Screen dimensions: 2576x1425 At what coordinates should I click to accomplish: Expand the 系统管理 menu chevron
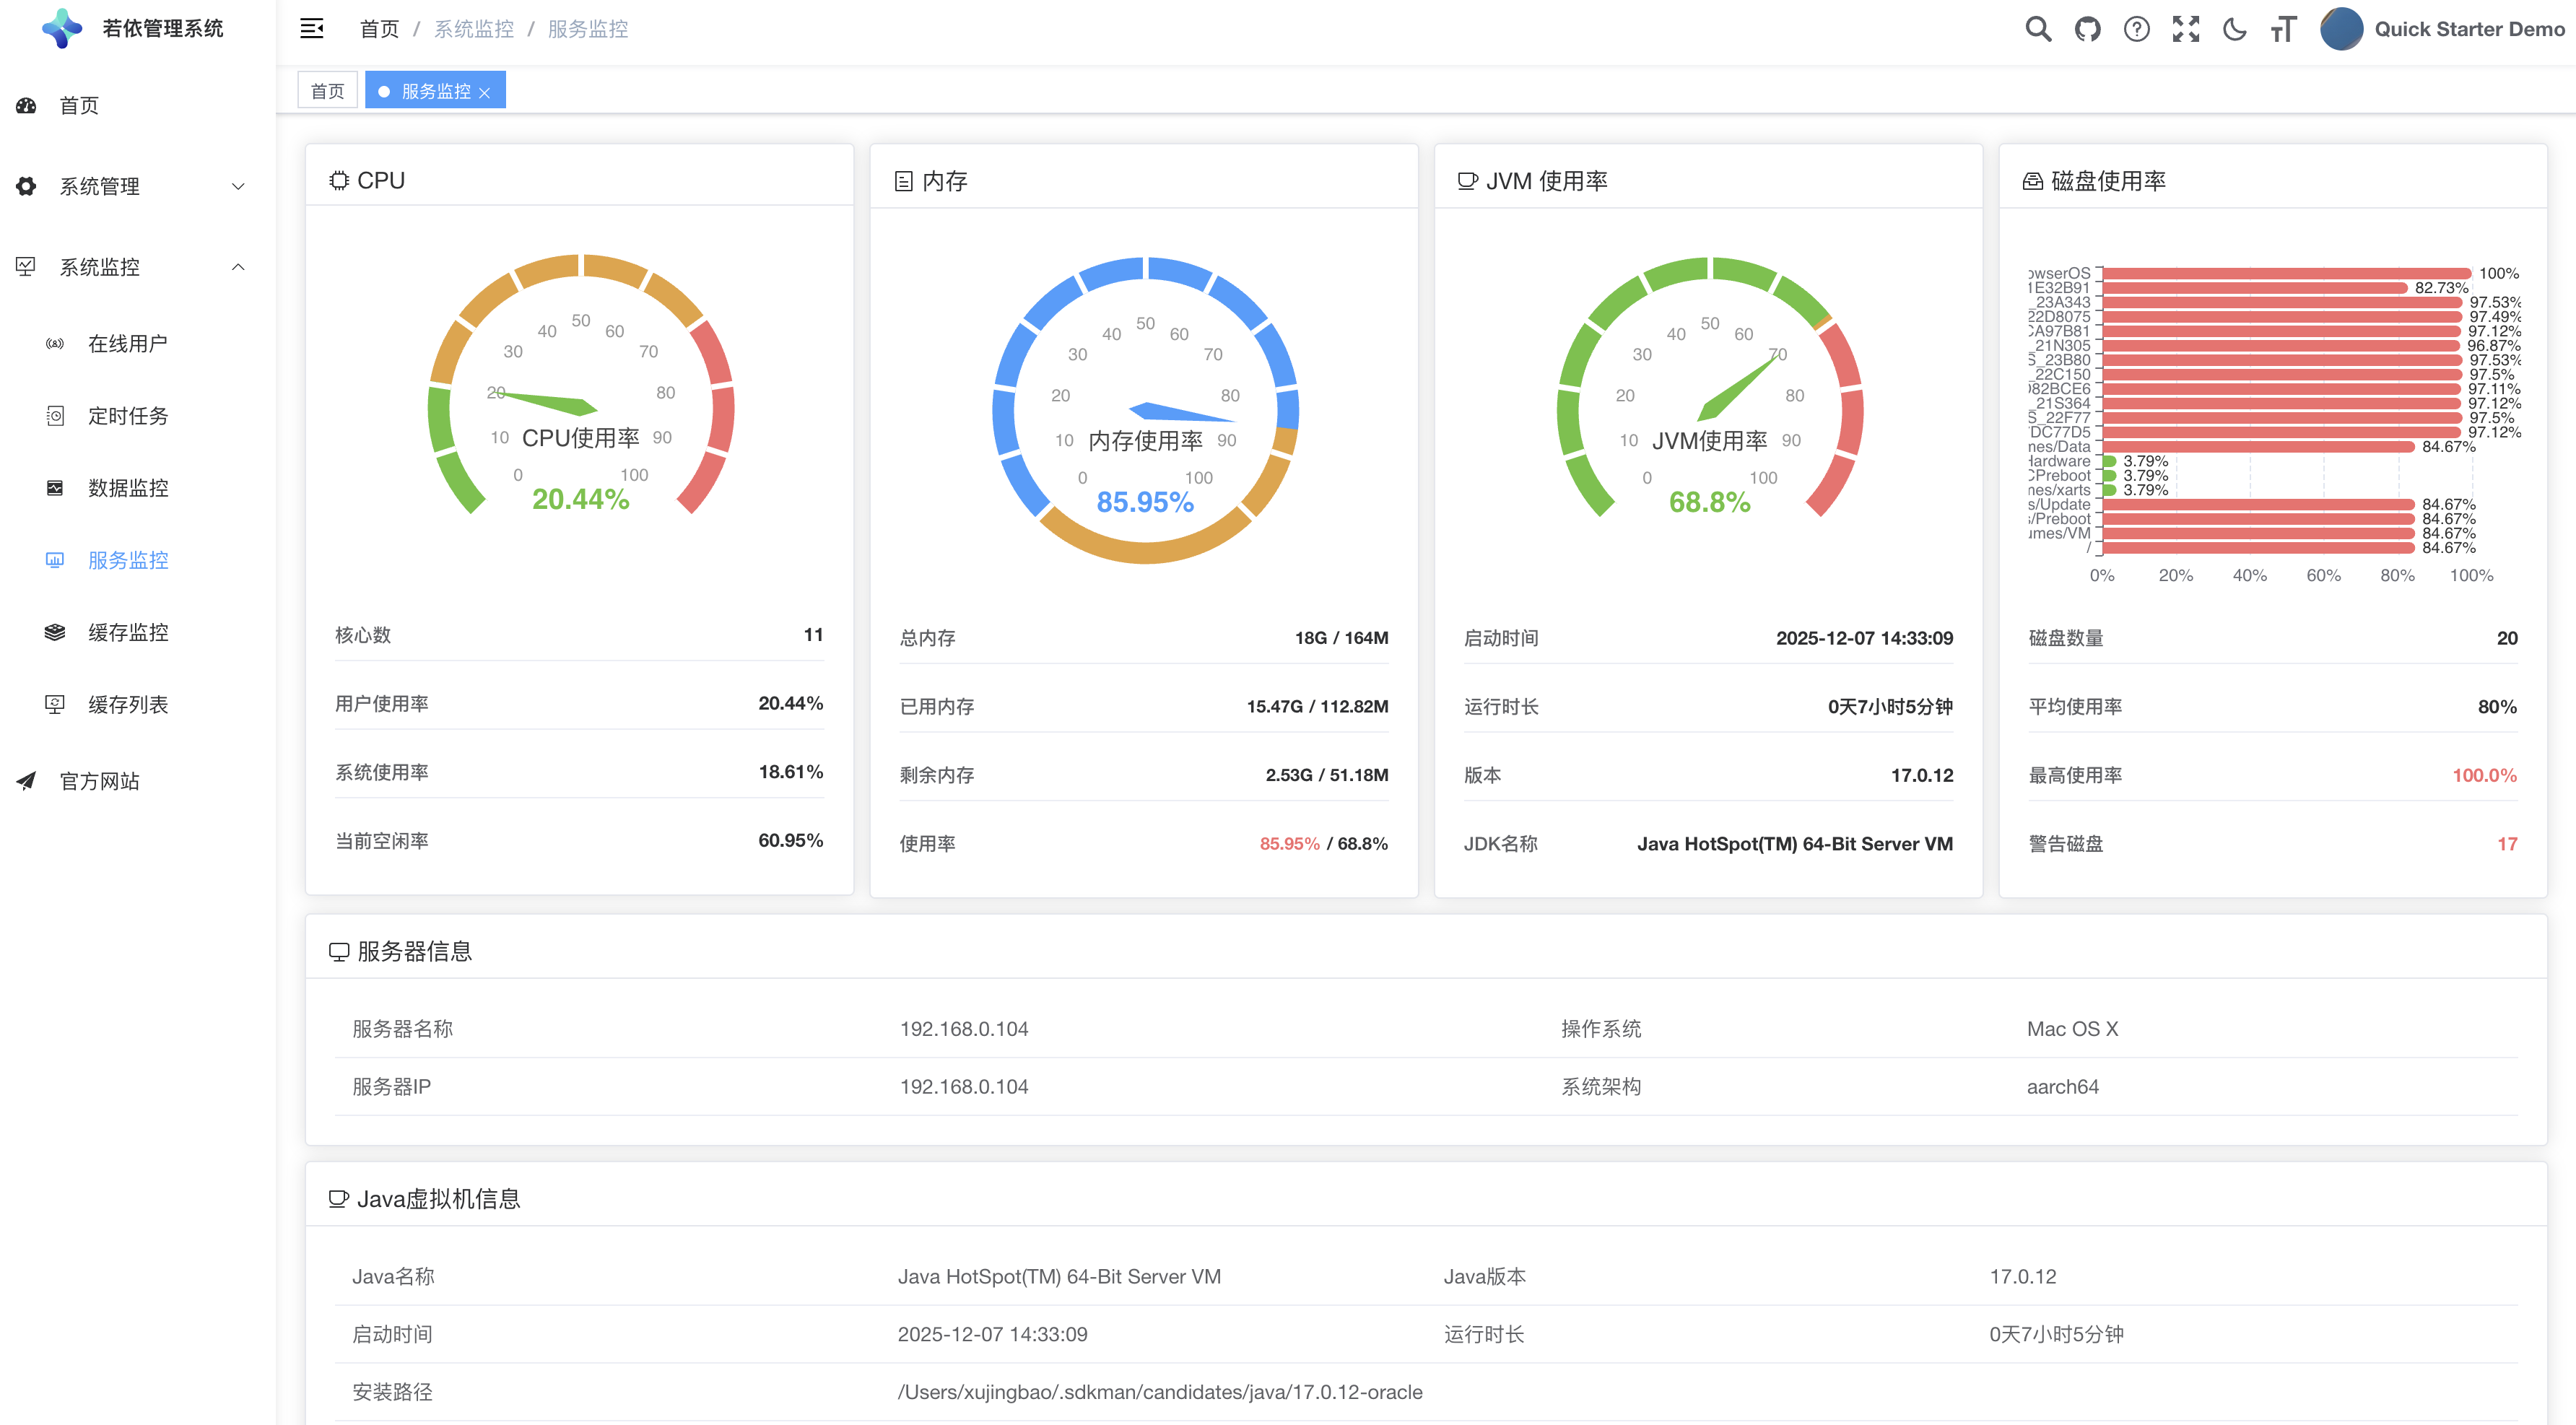click(238, 186)
